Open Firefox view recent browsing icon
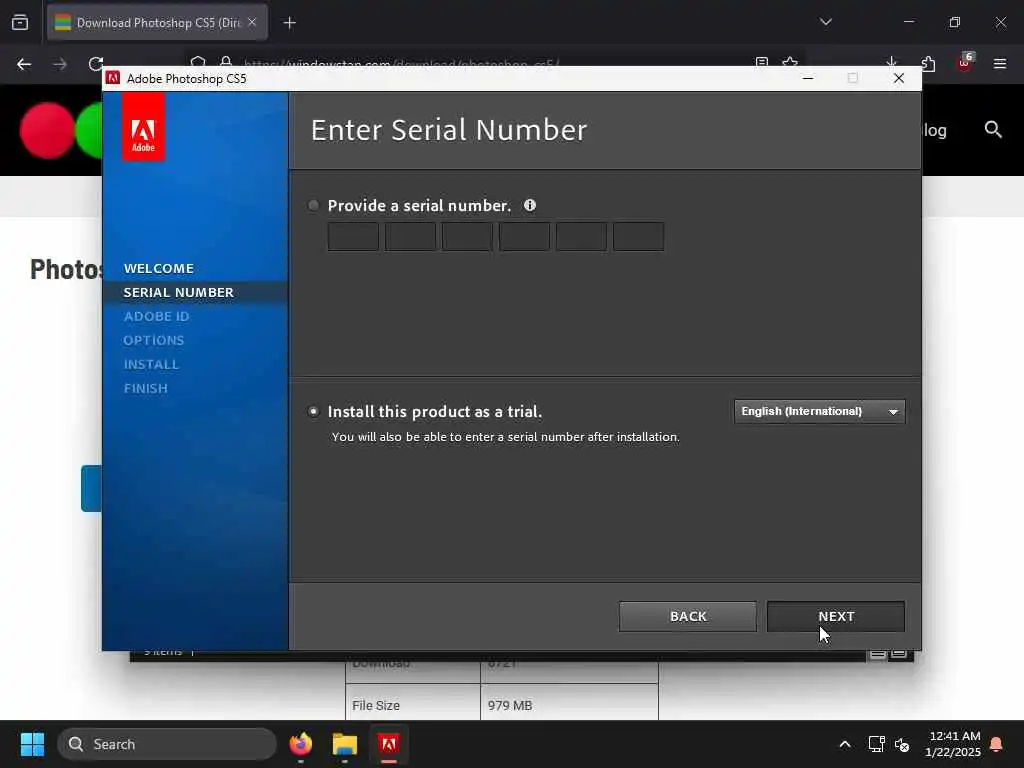This screenshot has height=768, width=1024. [20, 22]
